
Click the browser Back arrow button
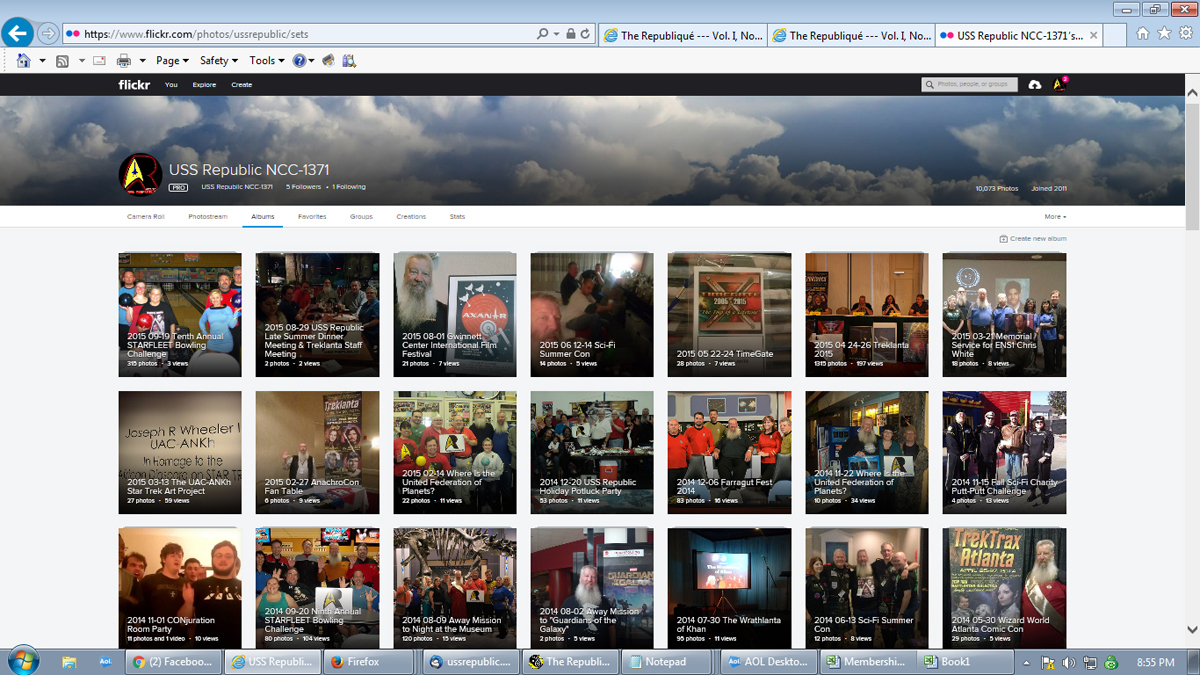tap(17, 34)
